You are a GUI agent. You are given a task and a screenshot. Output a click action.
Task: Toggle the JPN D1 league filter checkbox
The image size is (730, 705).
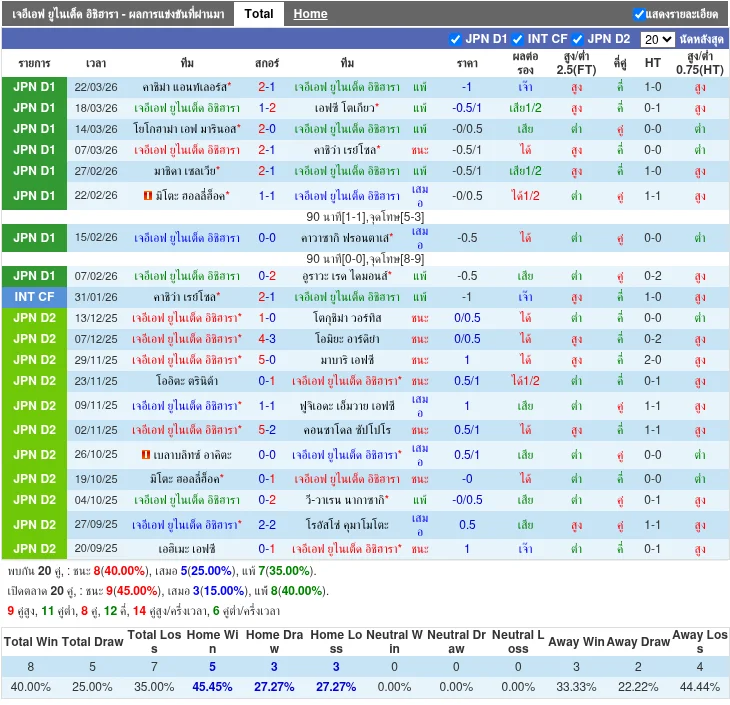point(457,40)
